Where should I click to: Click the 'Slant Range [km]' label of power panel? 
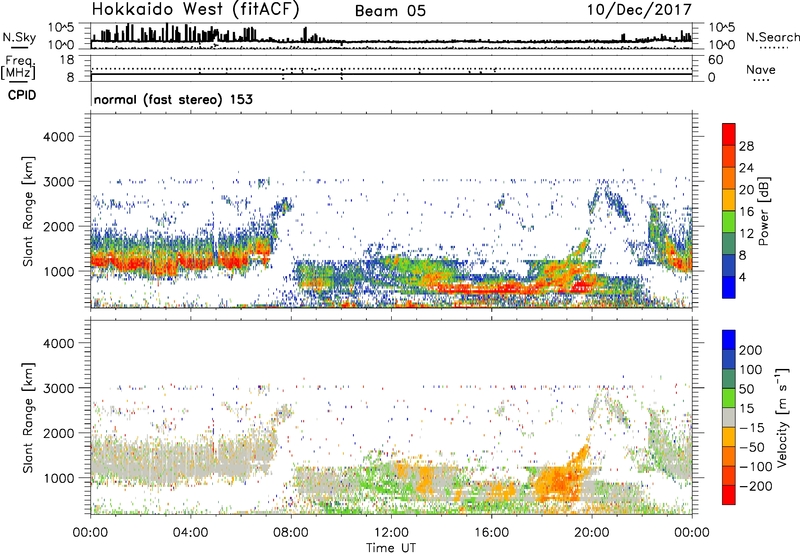point(28,212)
